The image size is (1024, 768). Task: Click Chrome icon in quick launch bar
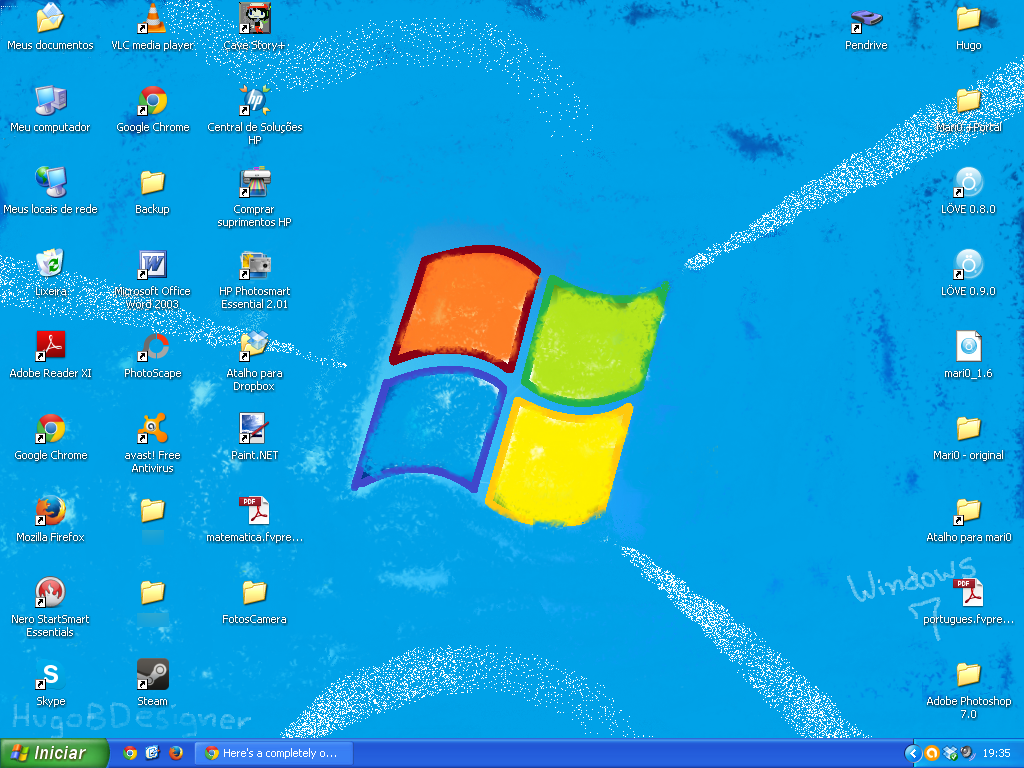[x=130, y=753]
